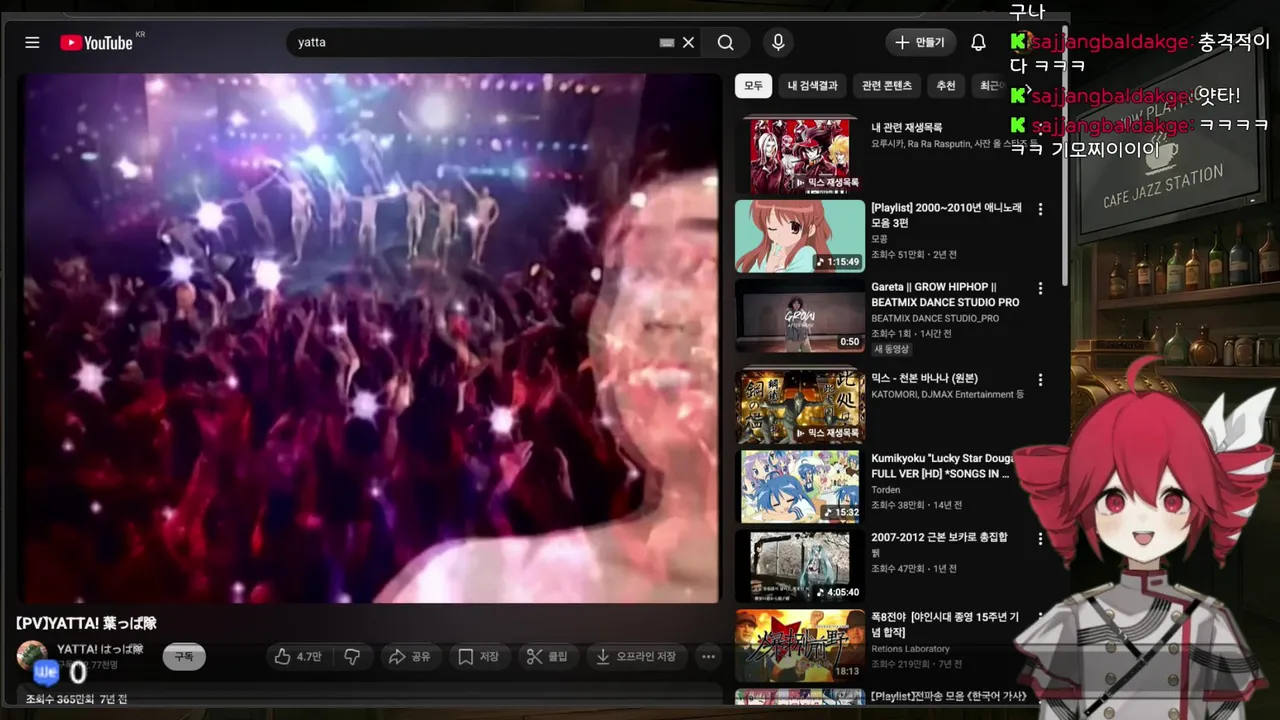1280x720 pixels.
Task: Click the 조회수 365만회 view count text
Action: click(60, 699)
